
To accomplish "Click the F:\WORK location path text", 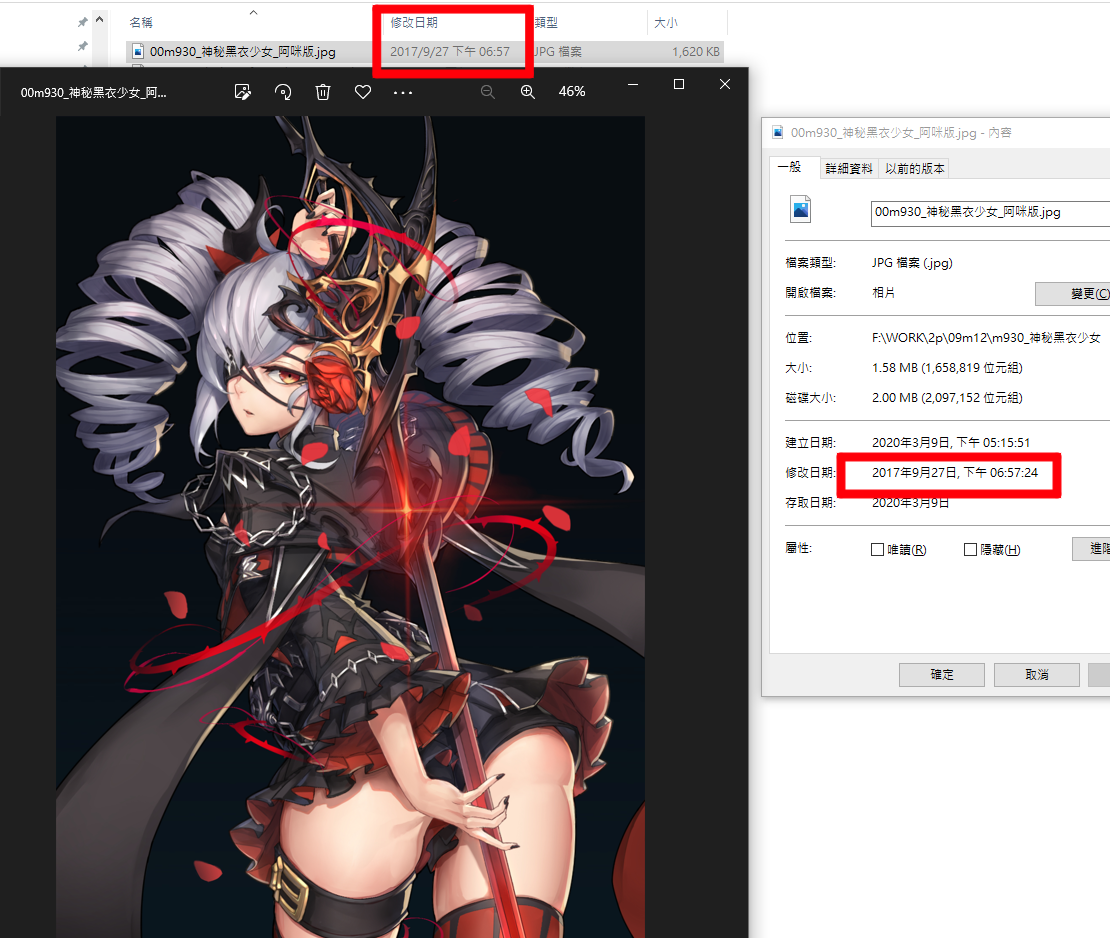I will pyautogui.click(x=986, y=338).
